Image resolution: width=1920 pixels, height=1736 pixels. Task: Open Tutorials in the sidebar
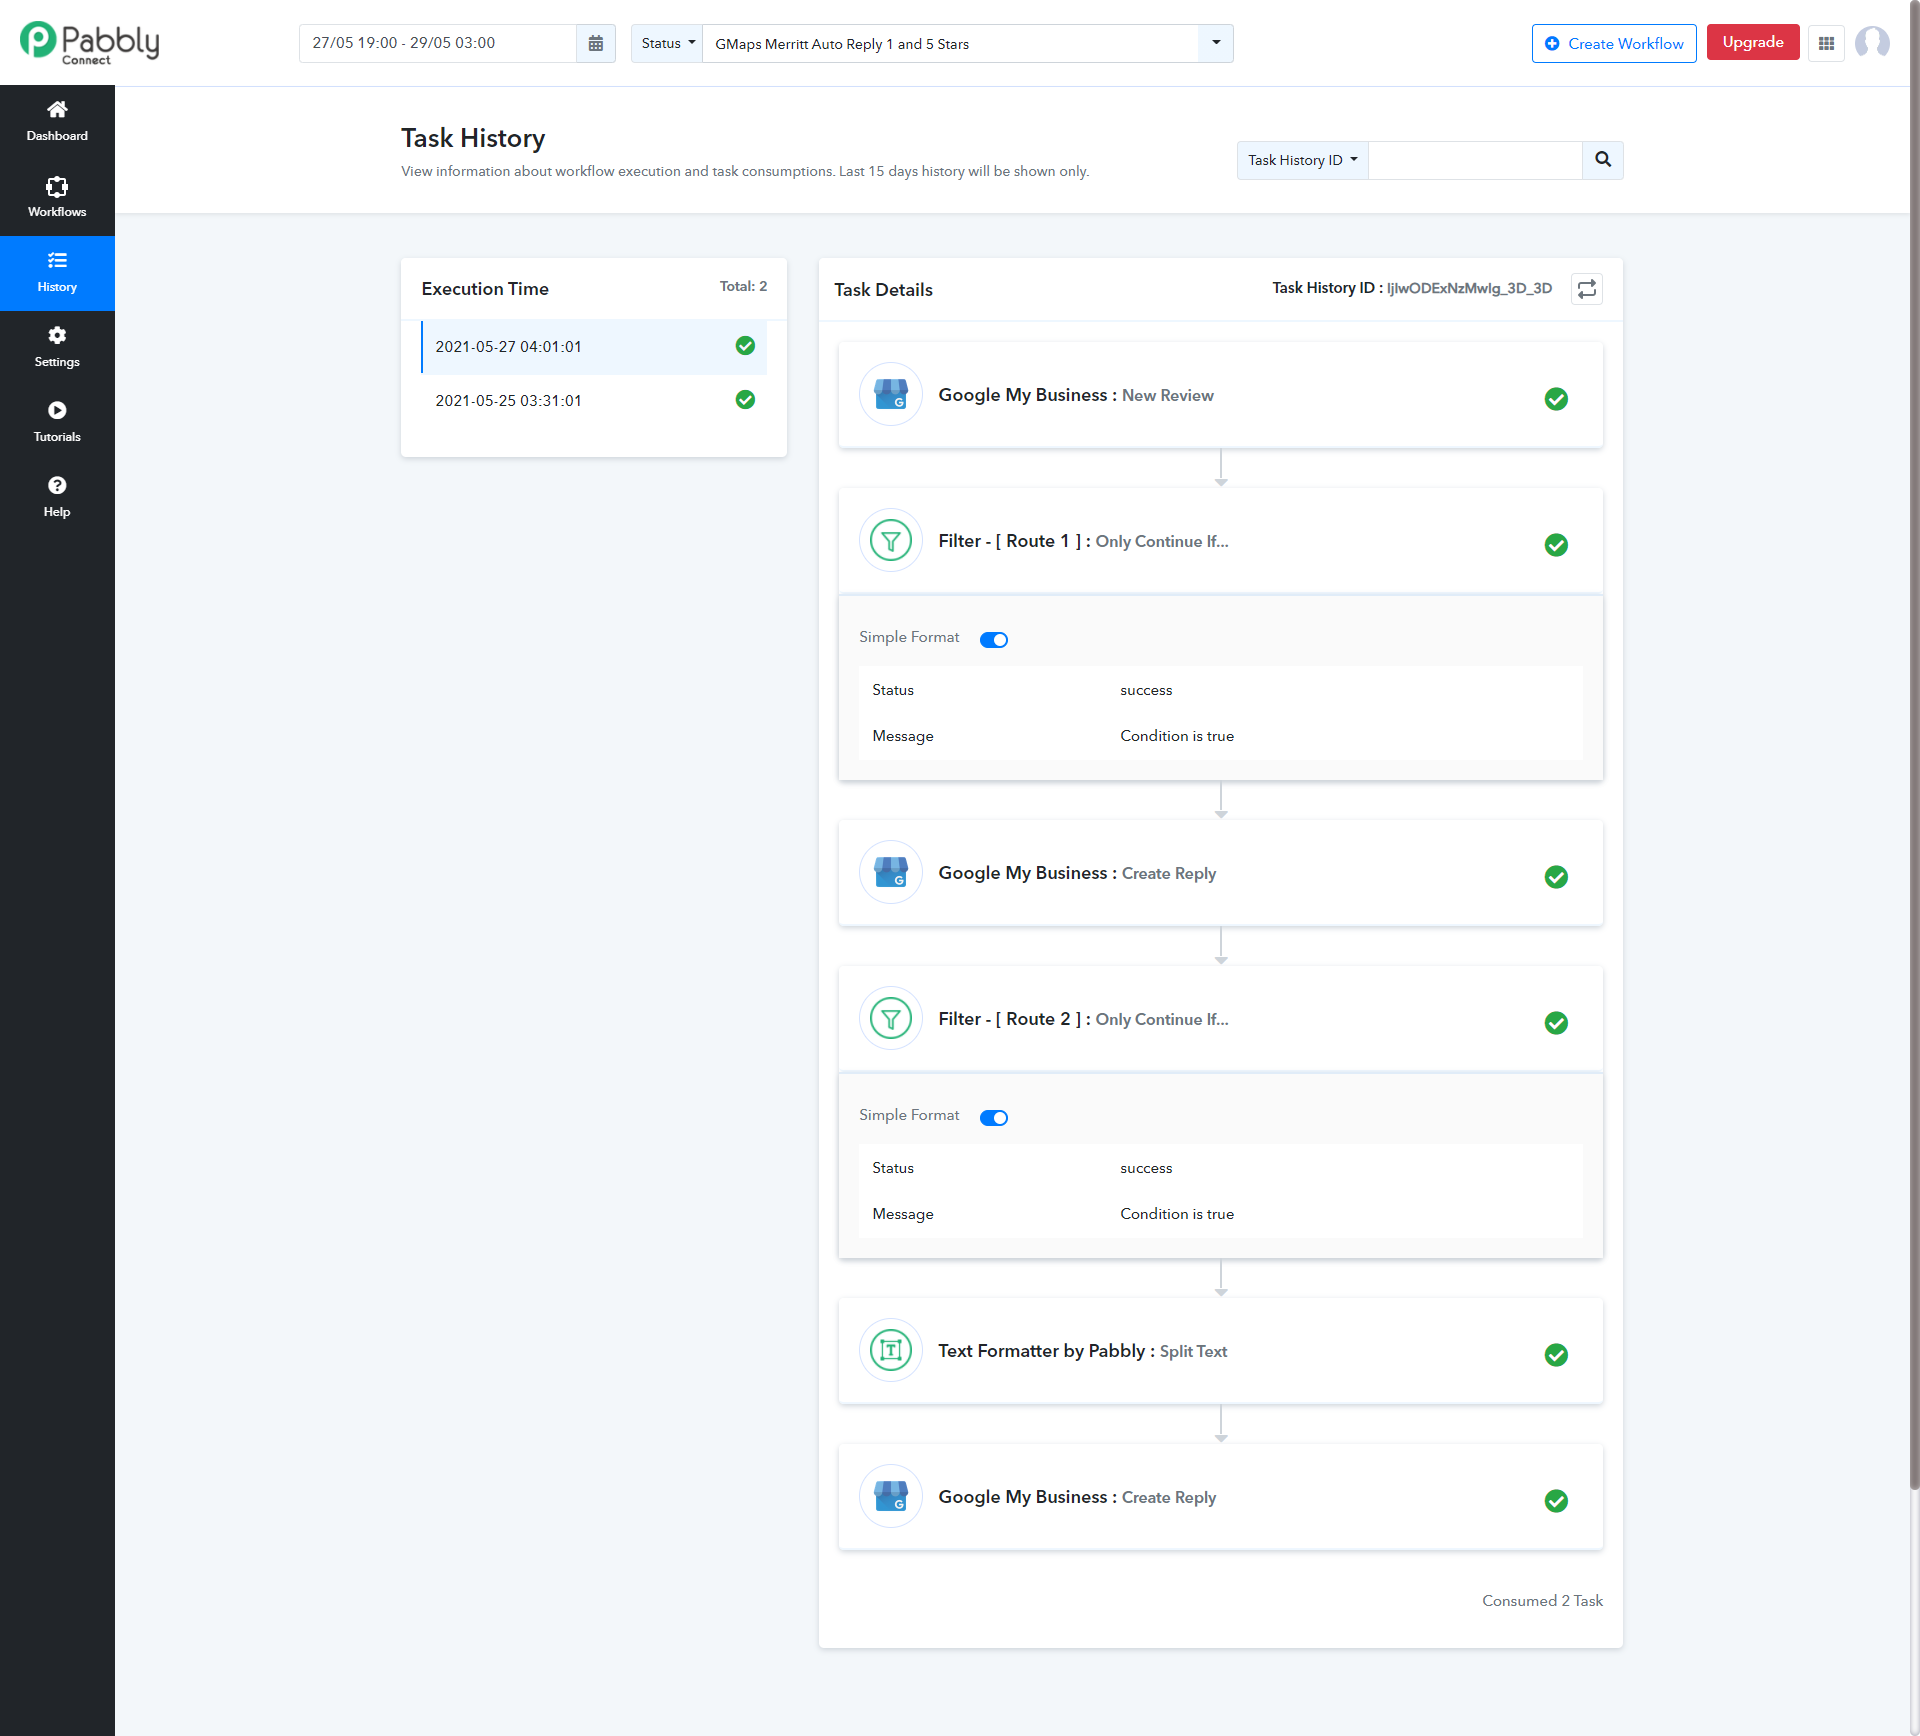(57, 423)
